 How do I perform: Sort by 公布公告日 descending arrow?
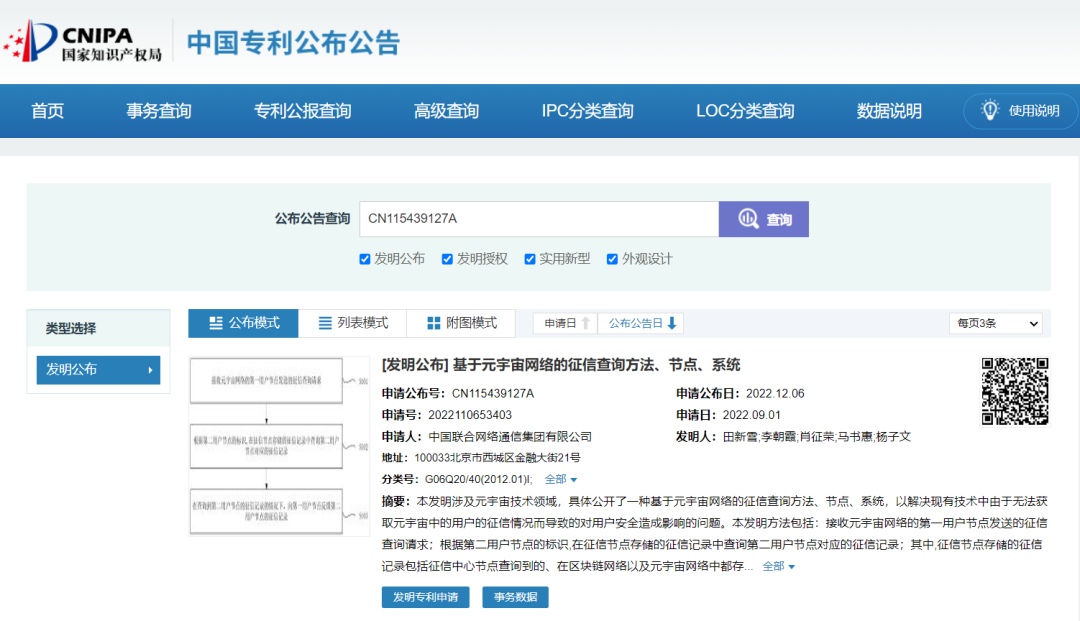672,323
